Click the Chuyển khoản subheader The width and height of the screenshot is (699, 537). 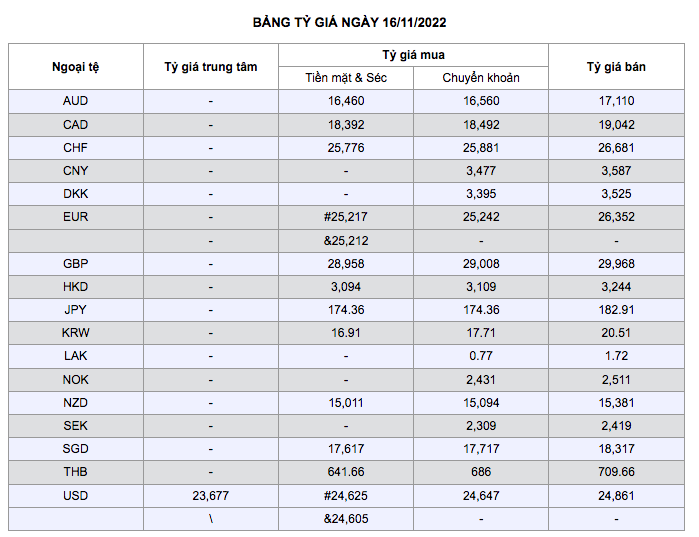coord(481,78)
